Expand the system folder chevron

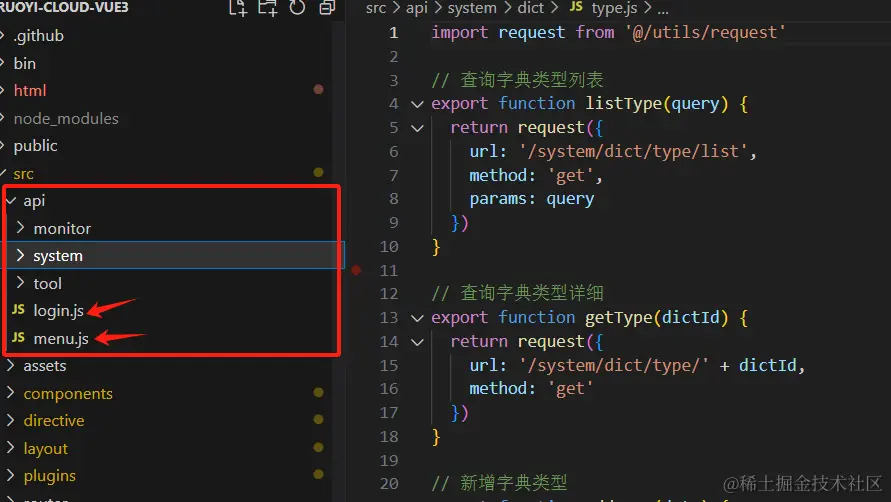[20, 255]
